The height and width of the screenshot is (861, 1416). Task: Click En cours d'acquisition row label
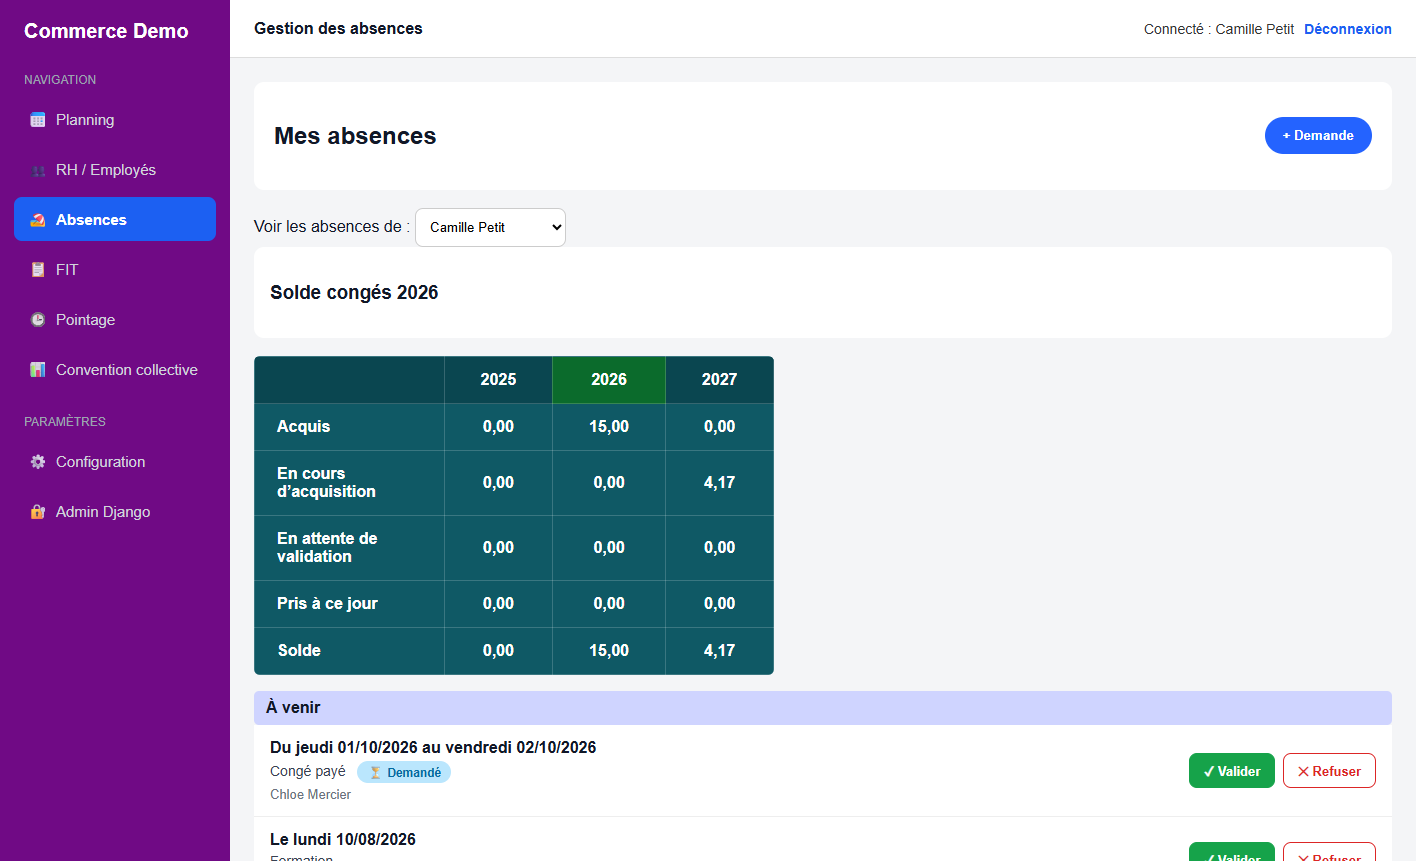pyautogui.click(x=326, y=482)
